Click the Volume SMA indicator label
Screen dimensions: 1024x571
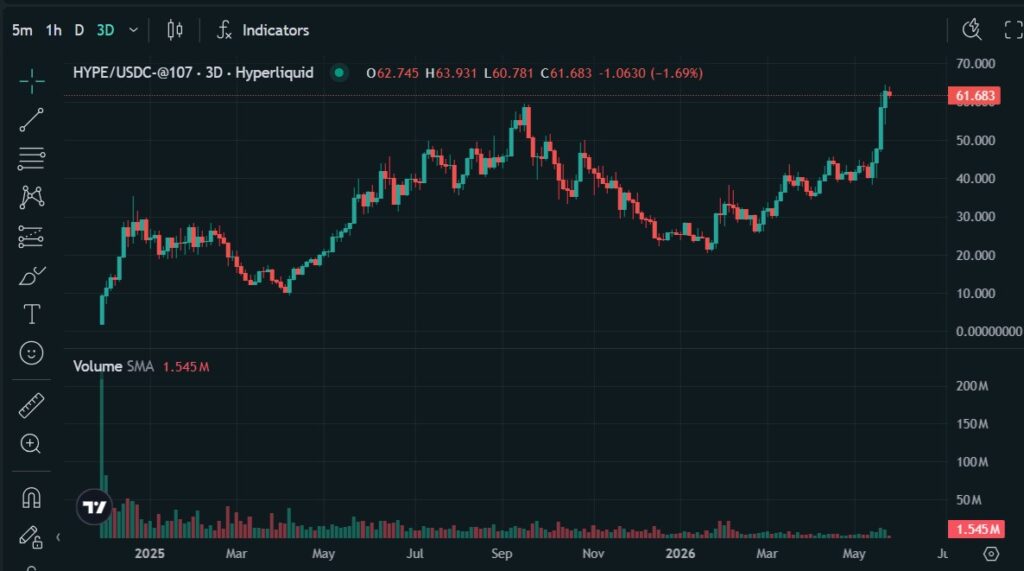pyautogui.click(x=114, y=367)
